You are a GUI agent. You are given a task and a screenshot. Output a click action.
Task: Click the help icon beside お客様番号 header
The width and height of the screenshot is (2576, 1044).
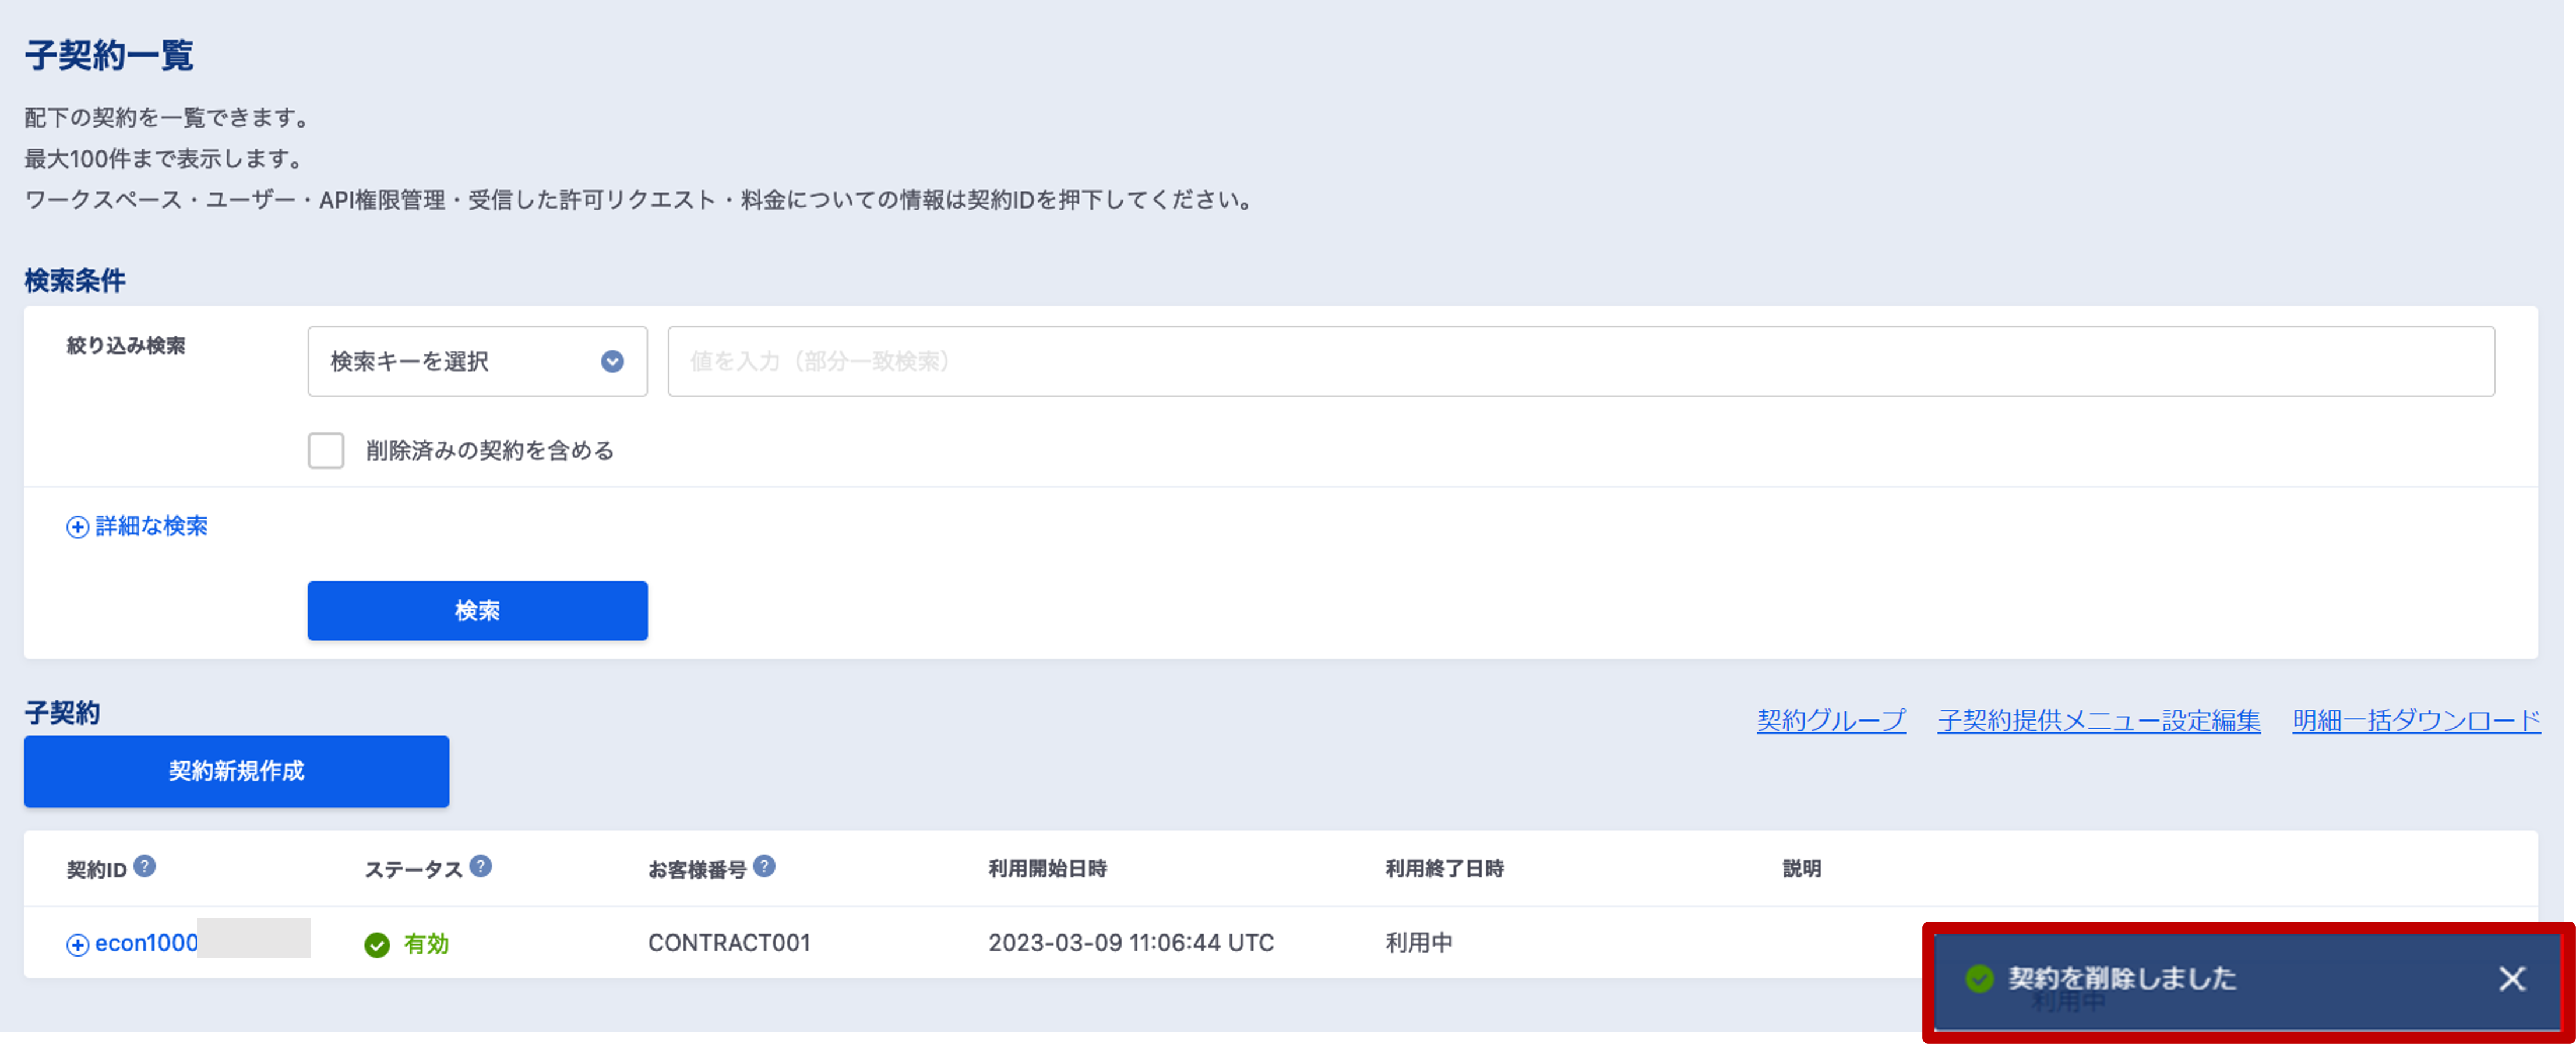point(766,868)
